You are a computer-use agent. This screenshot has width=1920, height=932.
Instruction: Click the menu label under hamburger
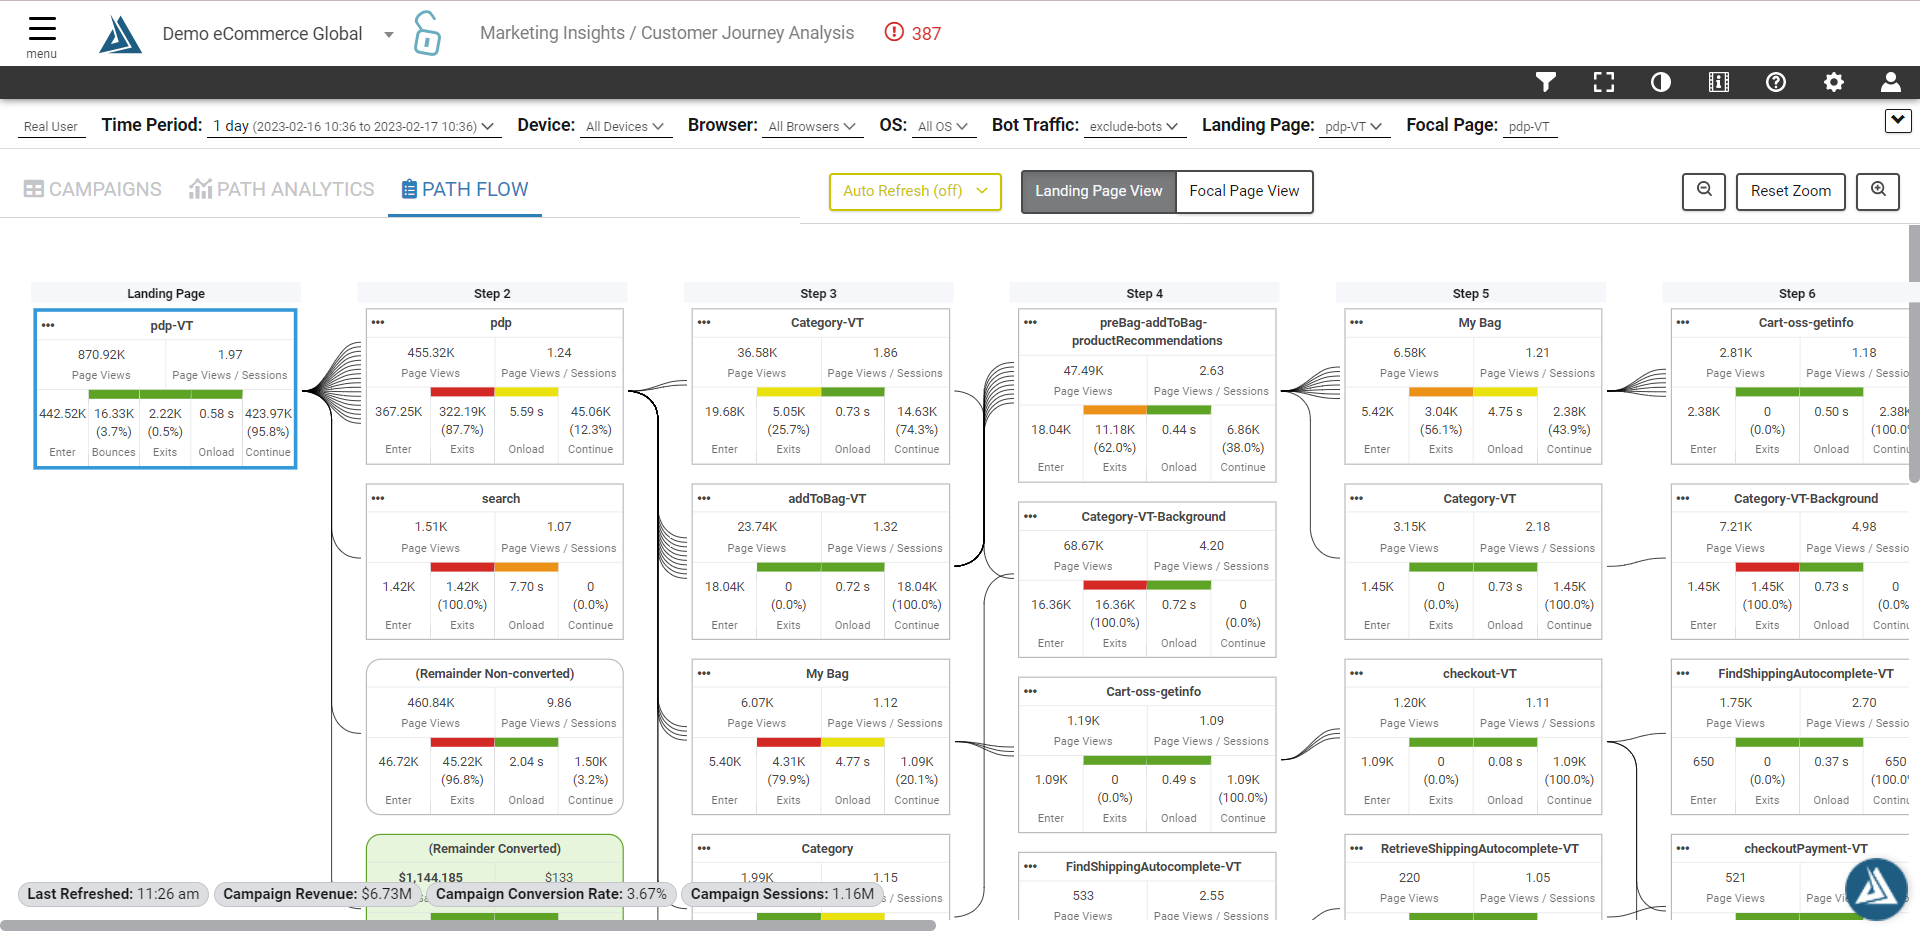tap(42, 54)
